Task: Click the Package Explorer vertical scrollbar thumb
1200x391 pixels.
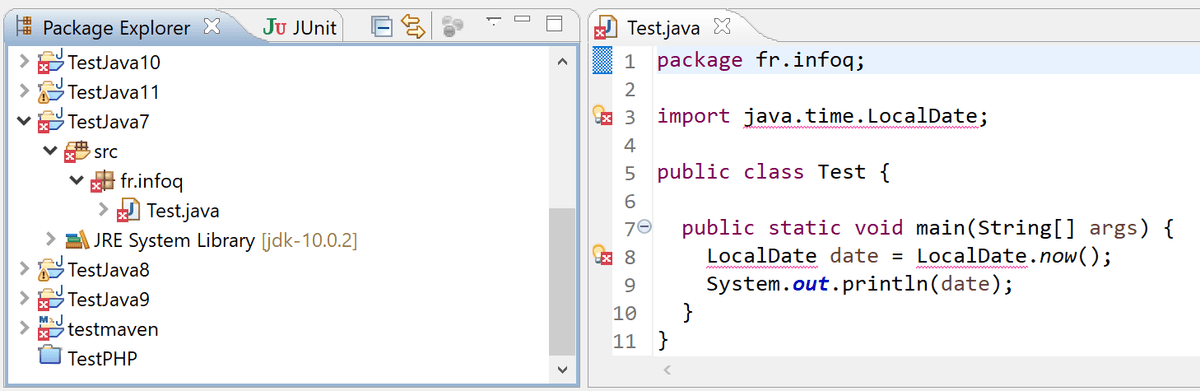Action: point(563,281)
